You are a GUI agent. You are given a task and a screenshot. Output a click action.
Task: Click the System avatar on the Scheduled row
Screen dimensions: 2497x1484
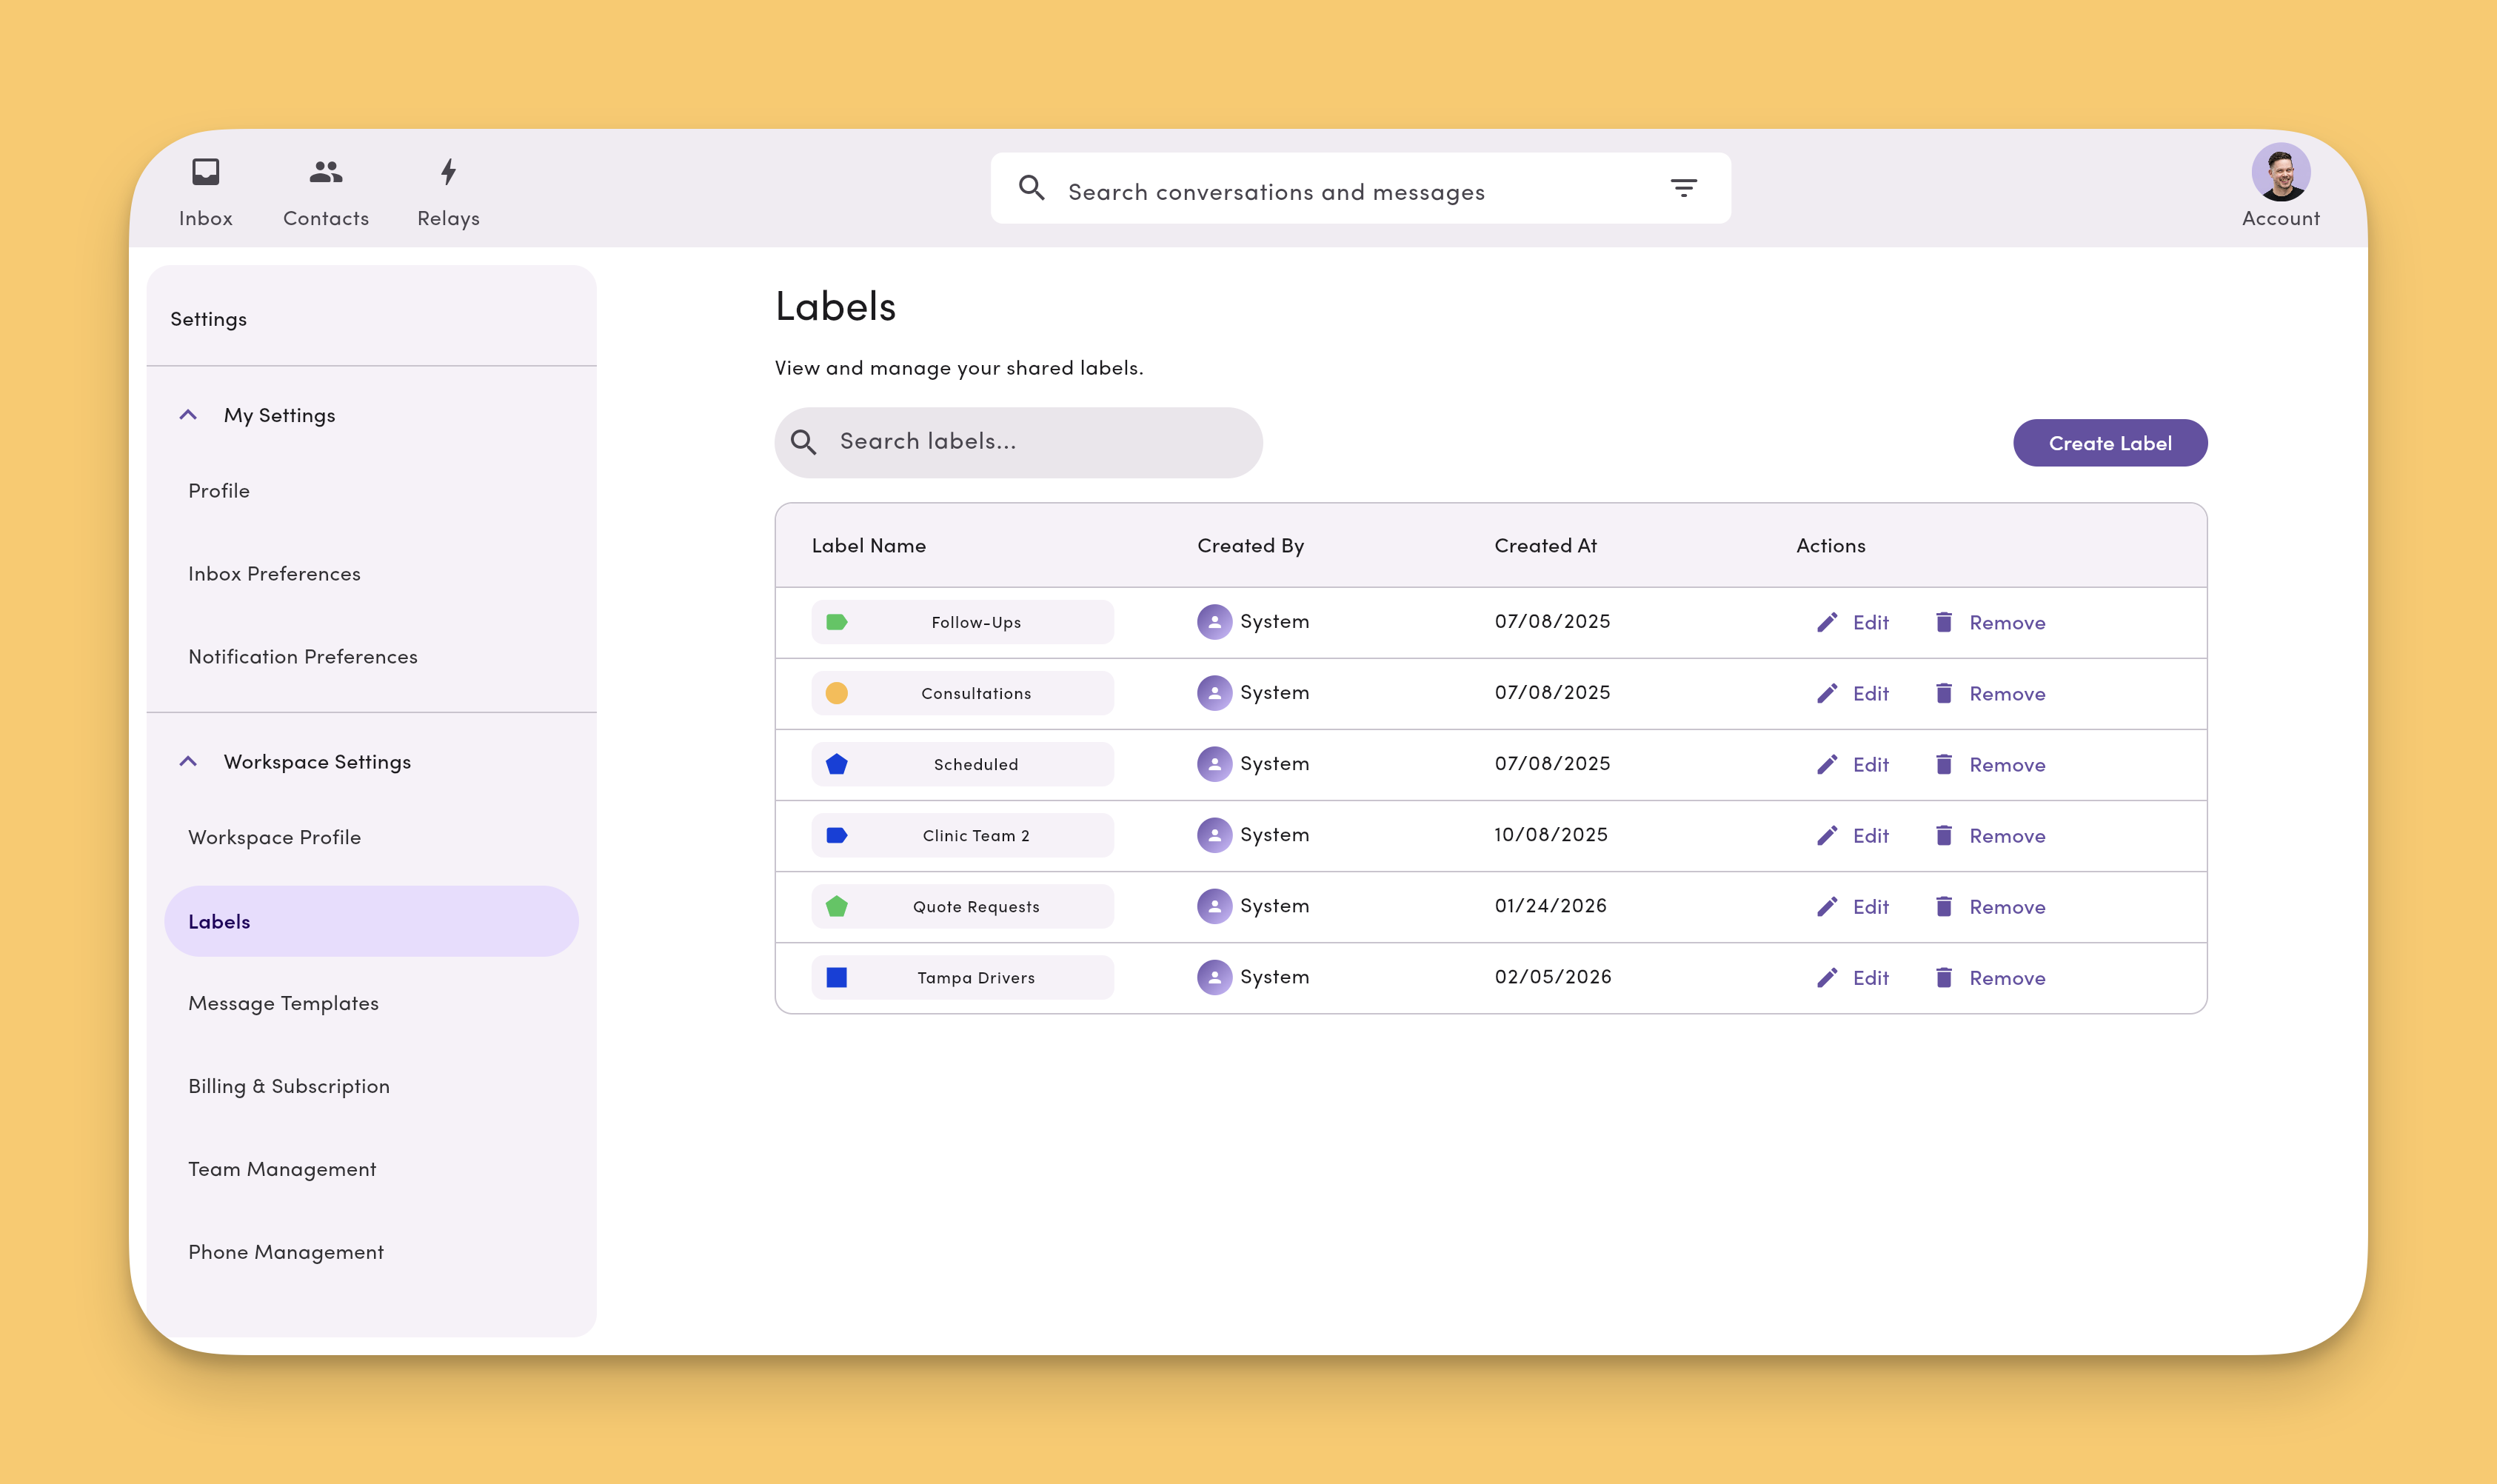click(x=1213, y=763)
